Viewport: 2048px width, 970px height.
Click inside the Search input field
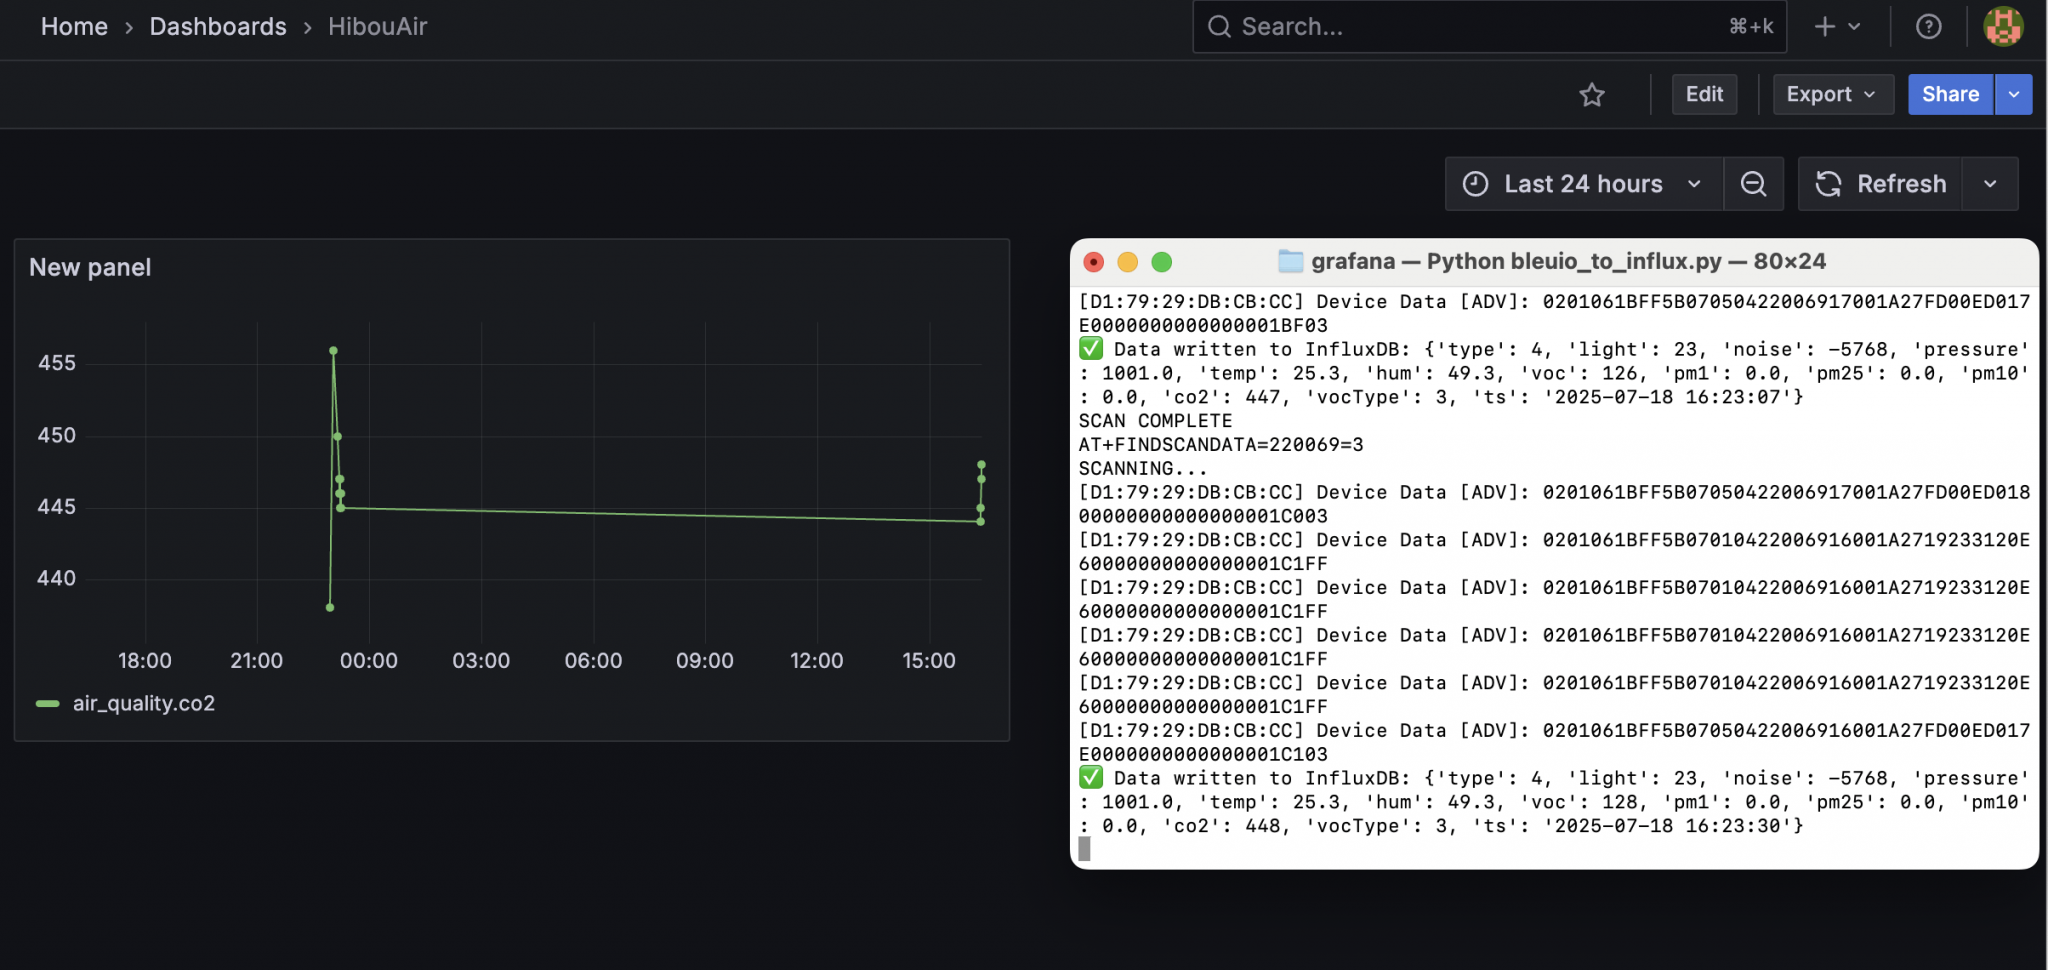pyautogui.click(x=1450, y=27)
